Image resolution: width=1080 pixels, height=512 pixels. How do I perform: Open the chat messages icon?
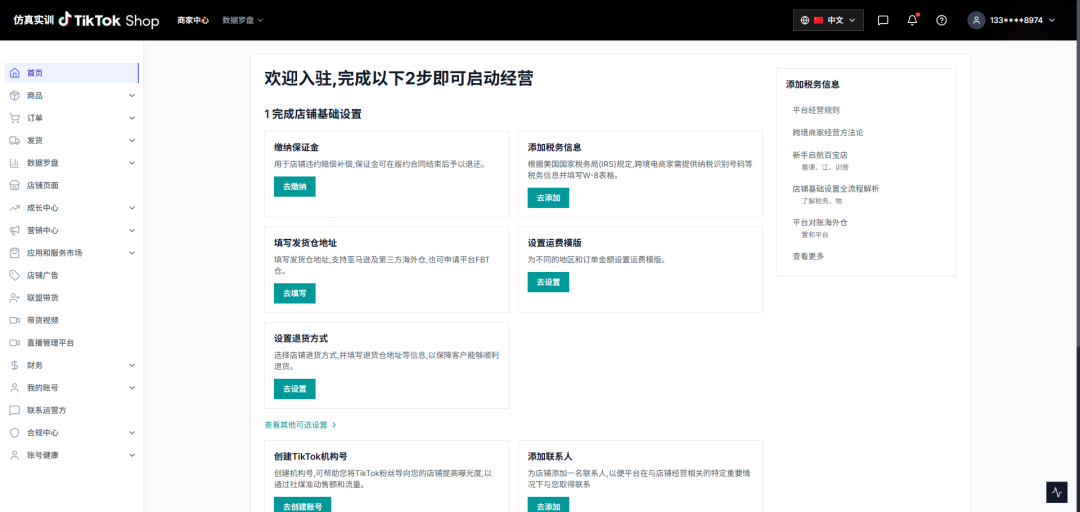883,20
